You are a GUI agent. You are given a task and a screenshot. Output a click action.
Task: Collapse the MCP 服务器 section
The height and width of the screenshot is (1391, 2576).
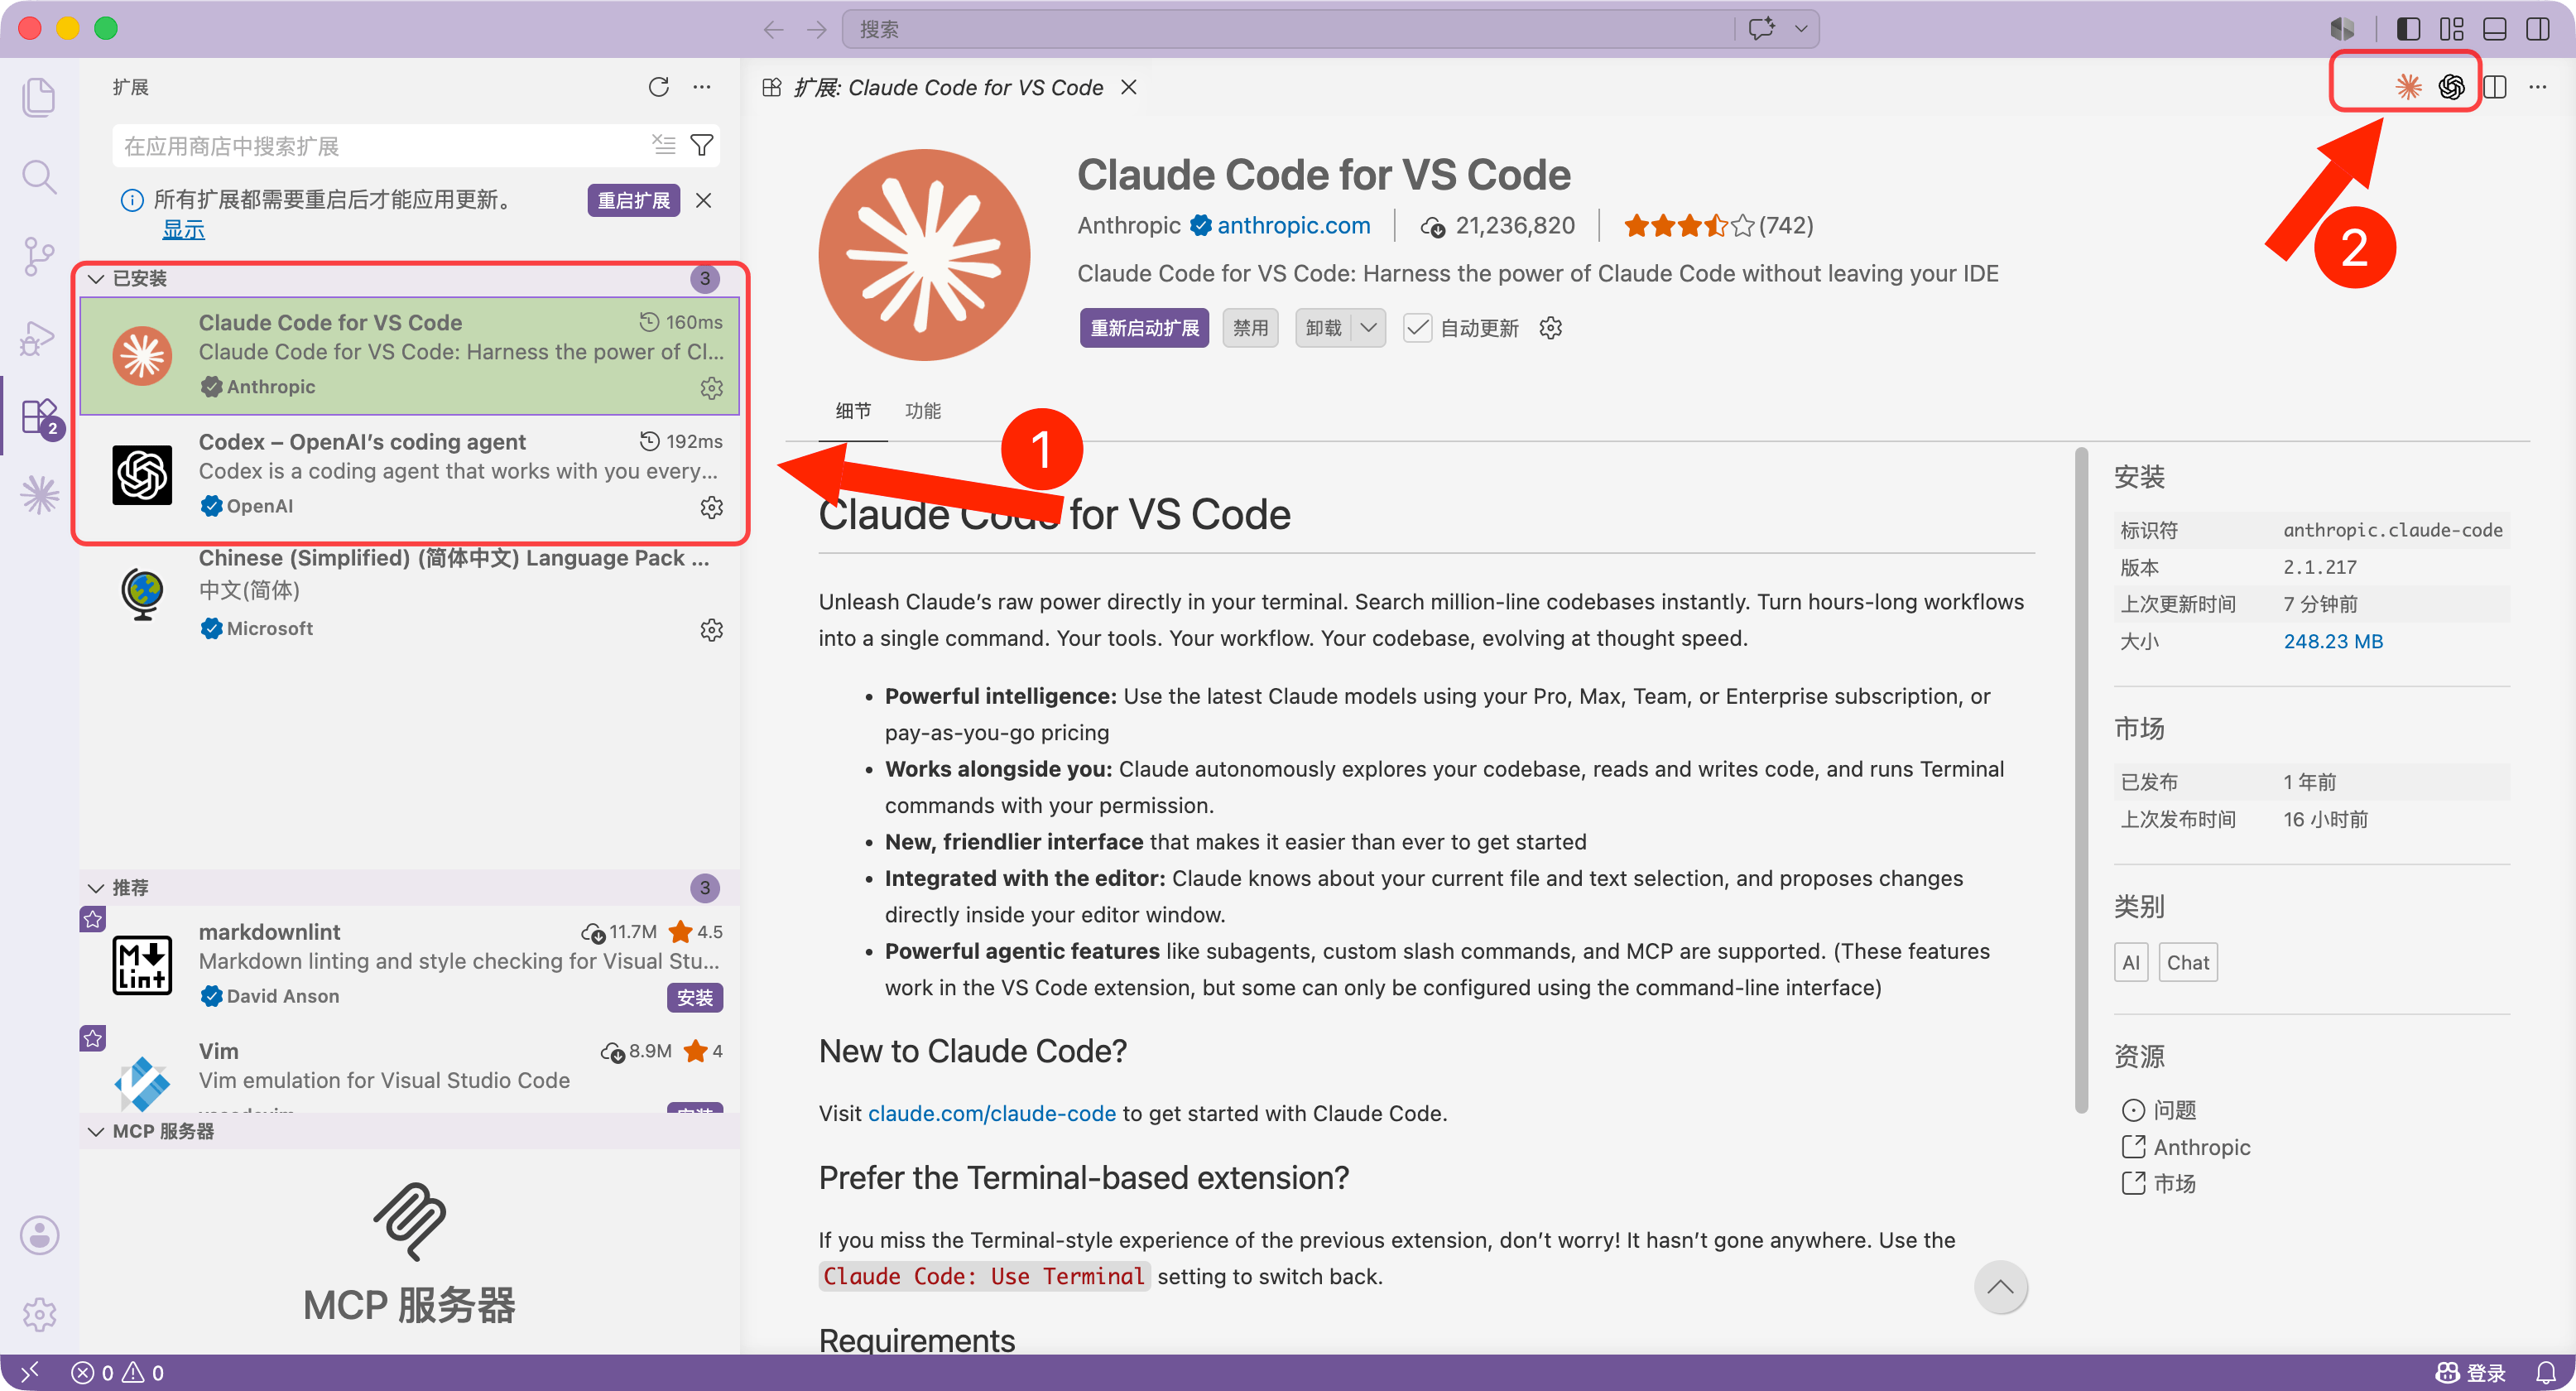coord(96,1131)
